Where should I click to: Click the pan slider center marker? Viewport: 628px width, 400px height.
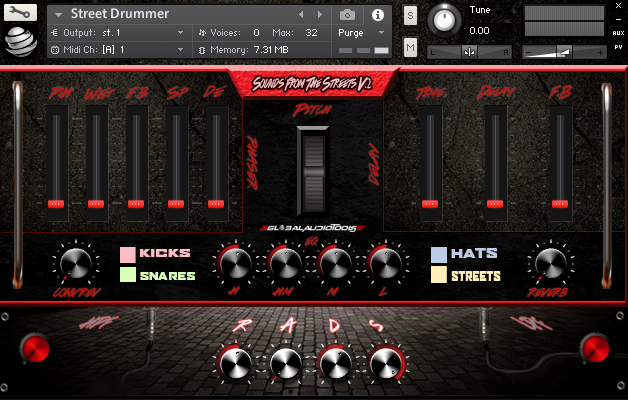point(469,52)
